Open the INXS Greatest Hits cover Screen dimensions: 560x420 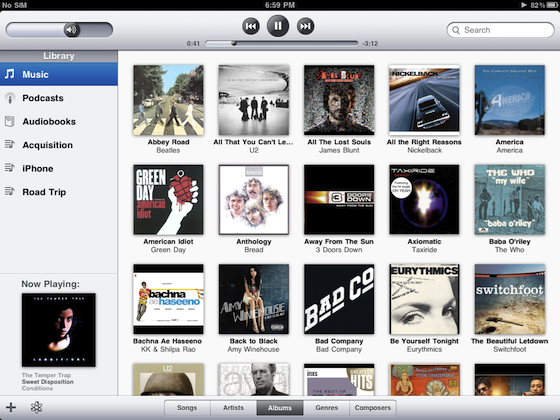point(339,379)
